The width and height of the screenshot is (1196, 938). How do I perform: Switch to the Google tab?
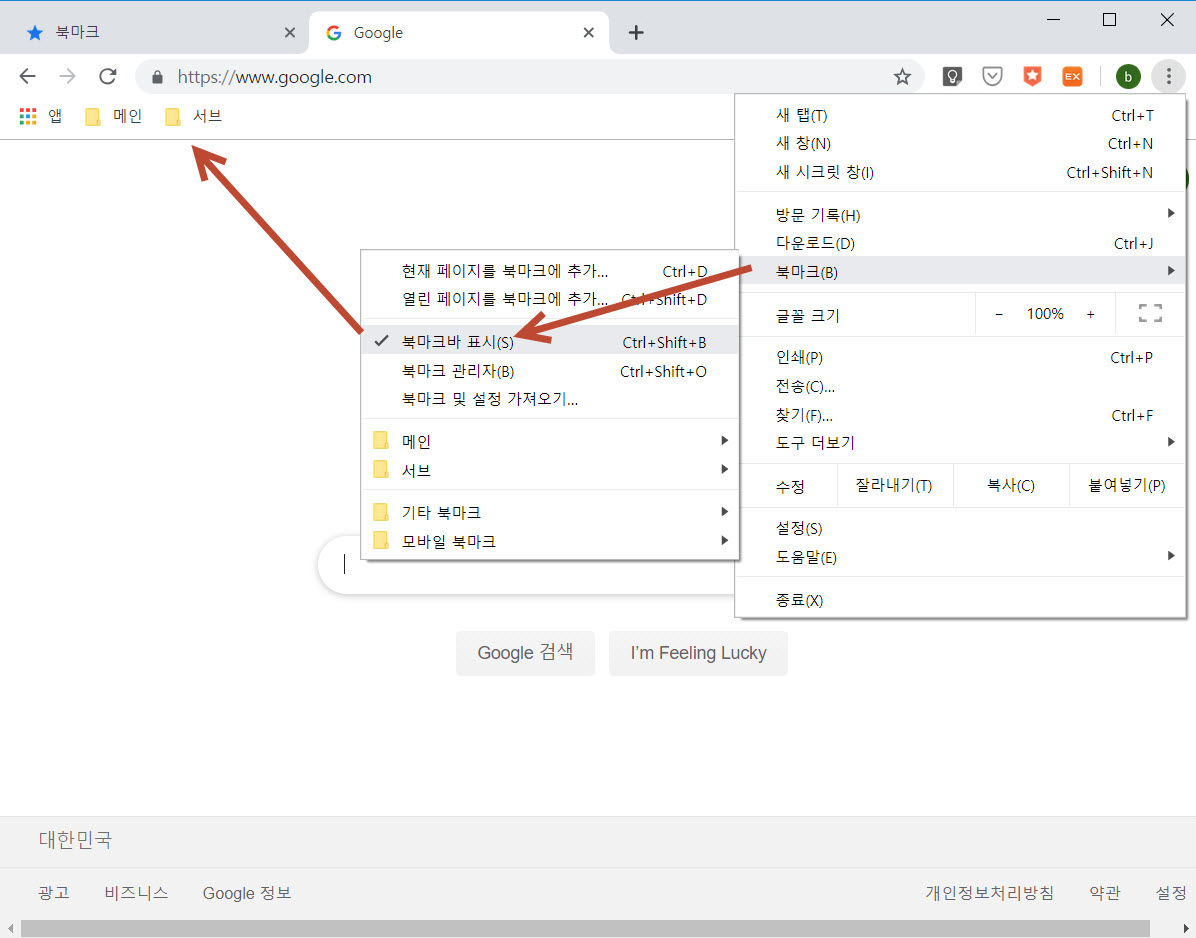point(458,33)
